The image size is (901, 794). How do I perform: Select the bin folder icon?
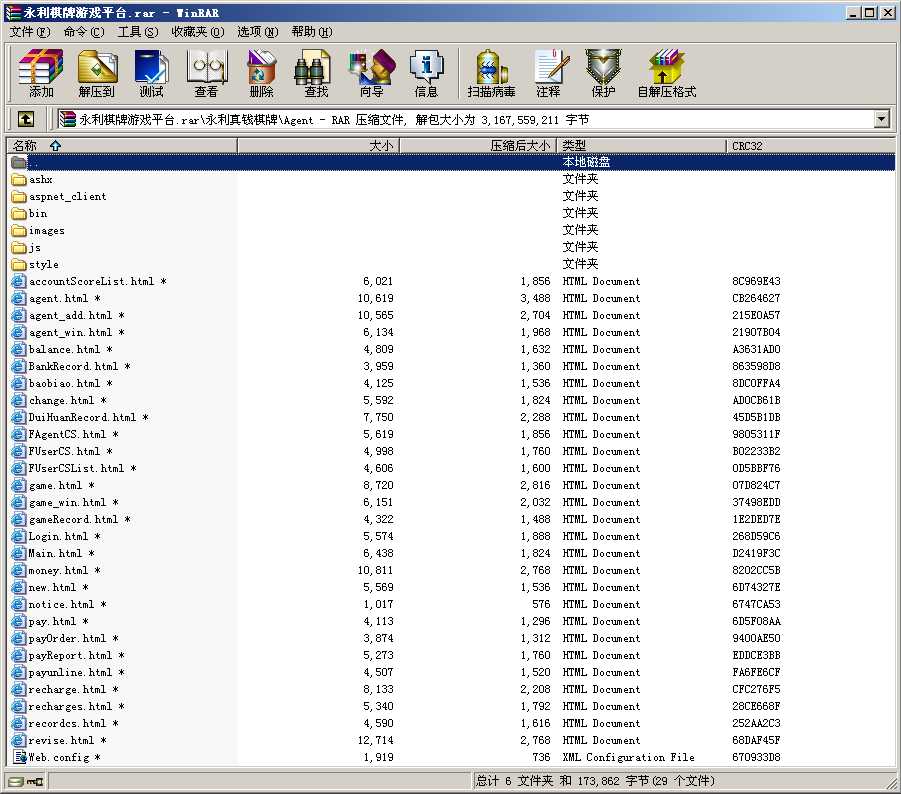[19, 213]
